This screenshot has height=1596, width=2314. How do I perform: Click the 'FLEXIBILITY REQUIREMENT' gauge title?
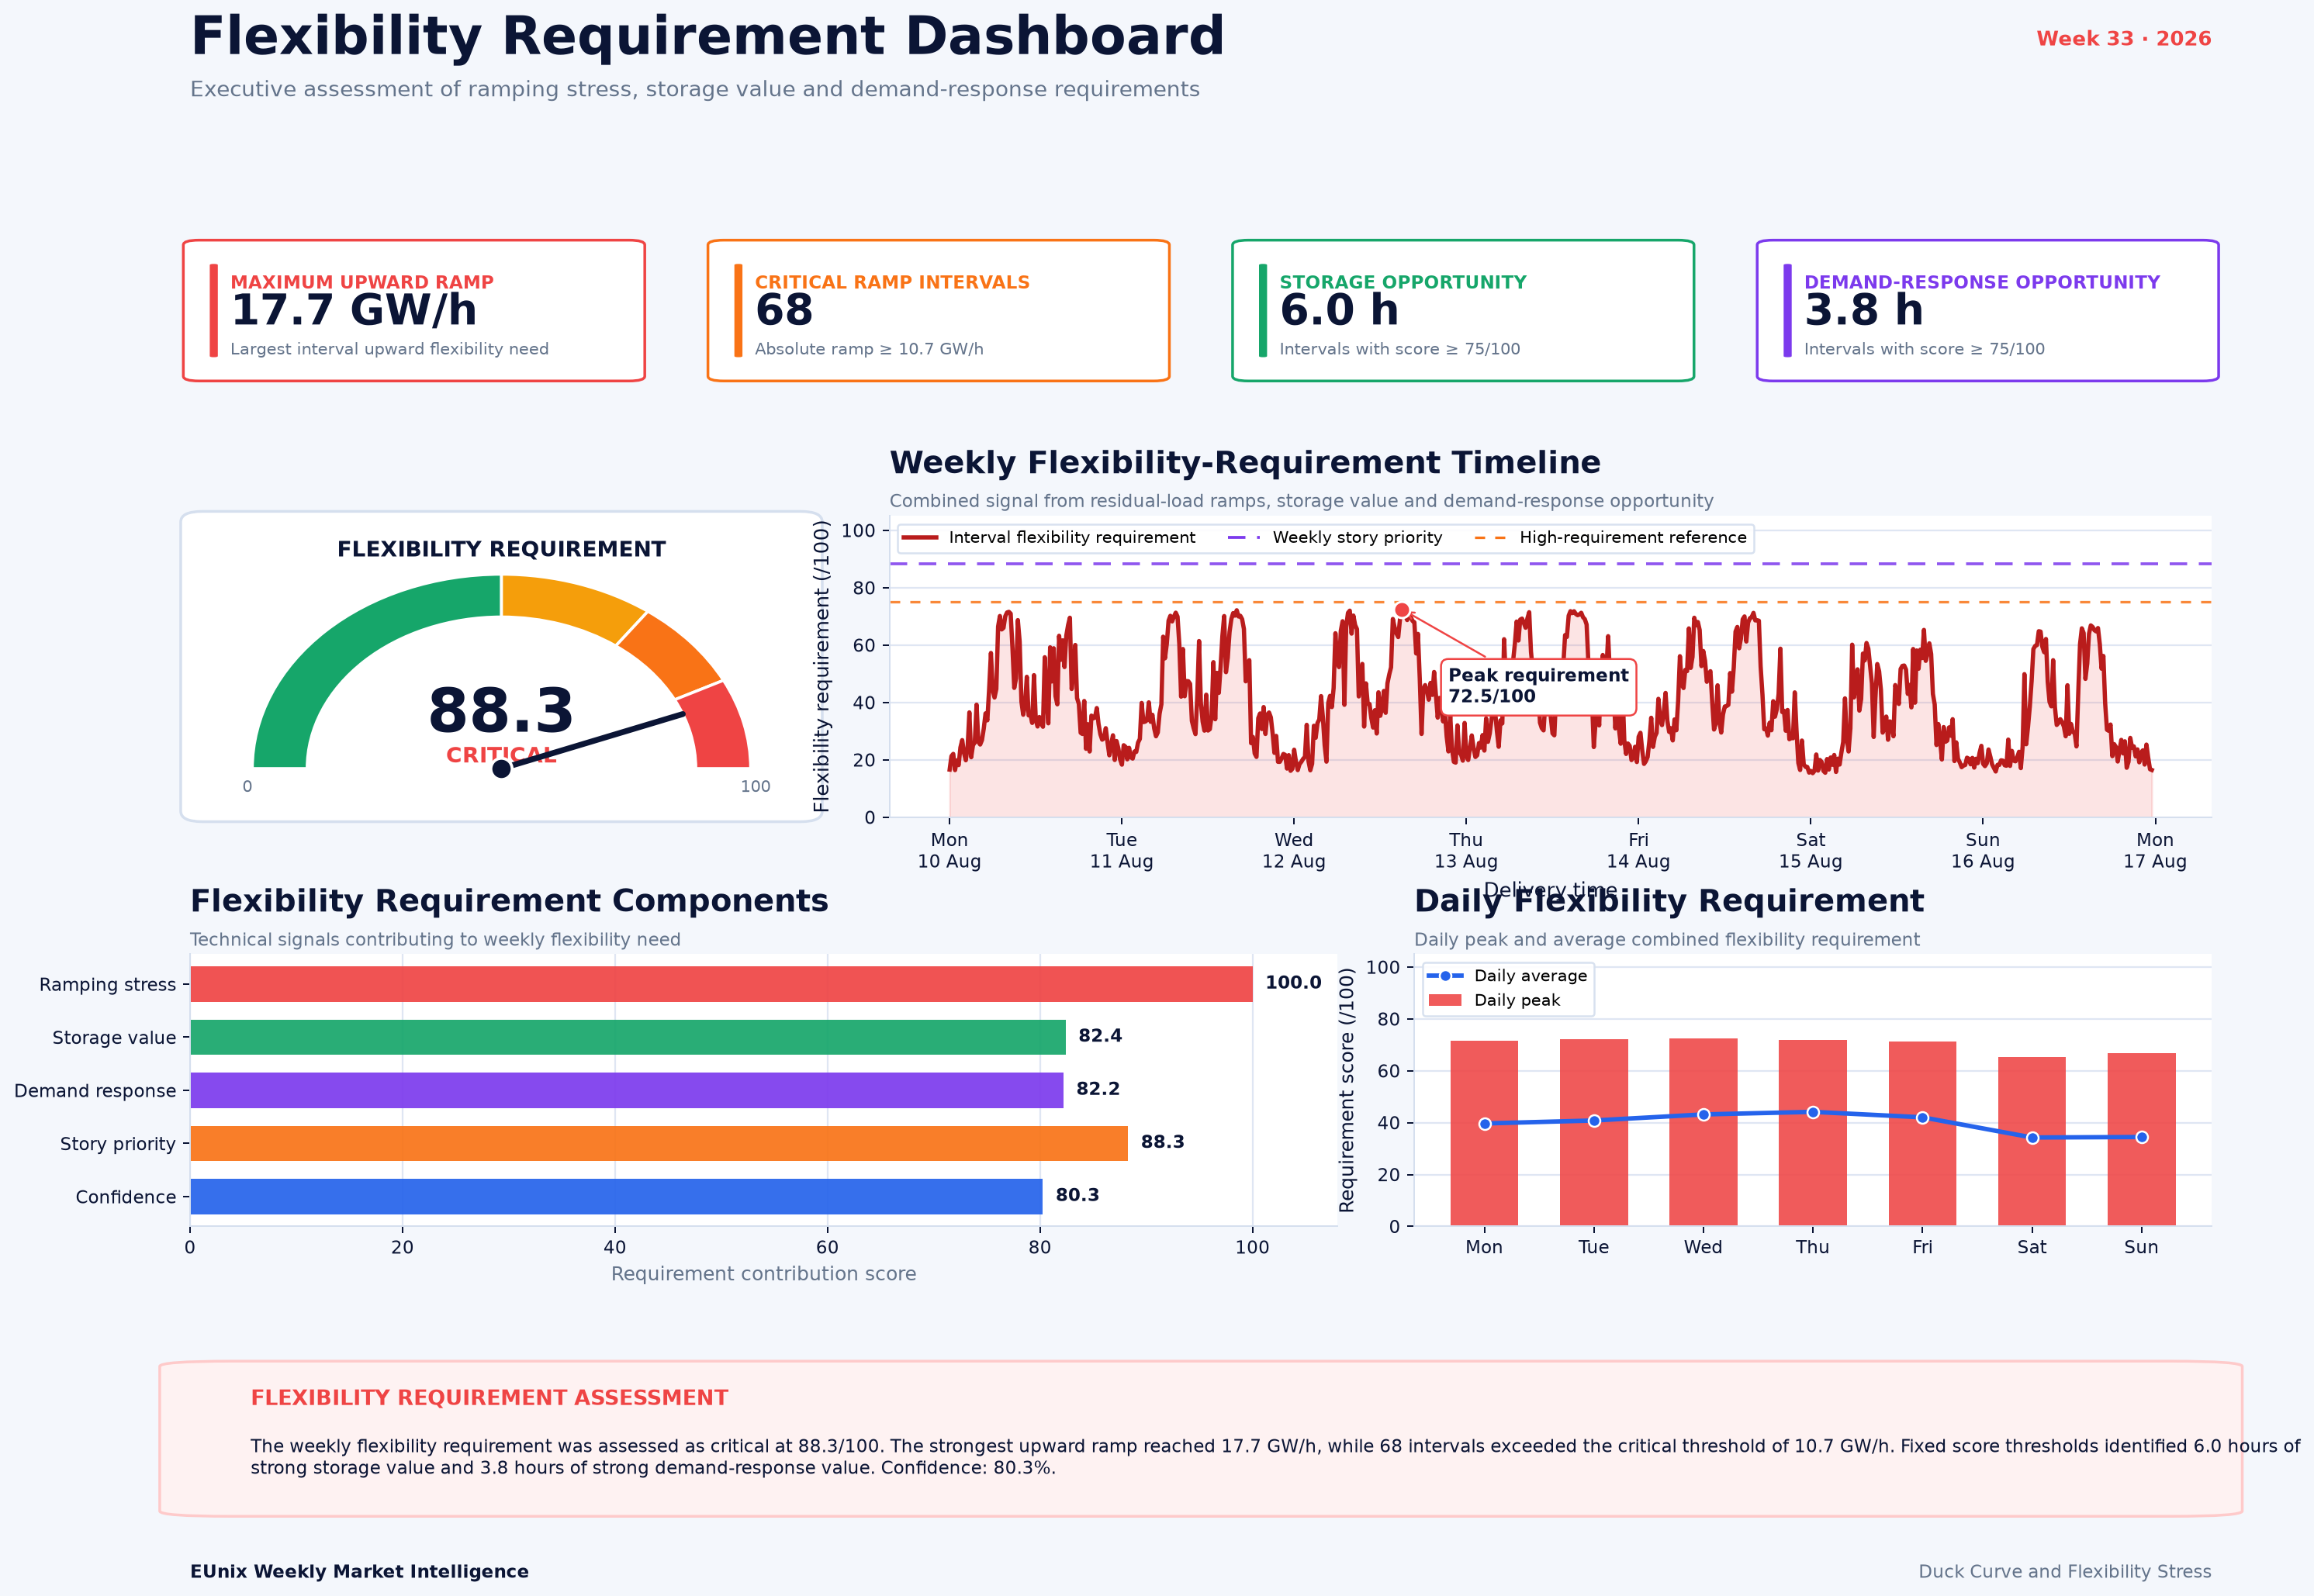pyautogui.click(x=501, y=549)
